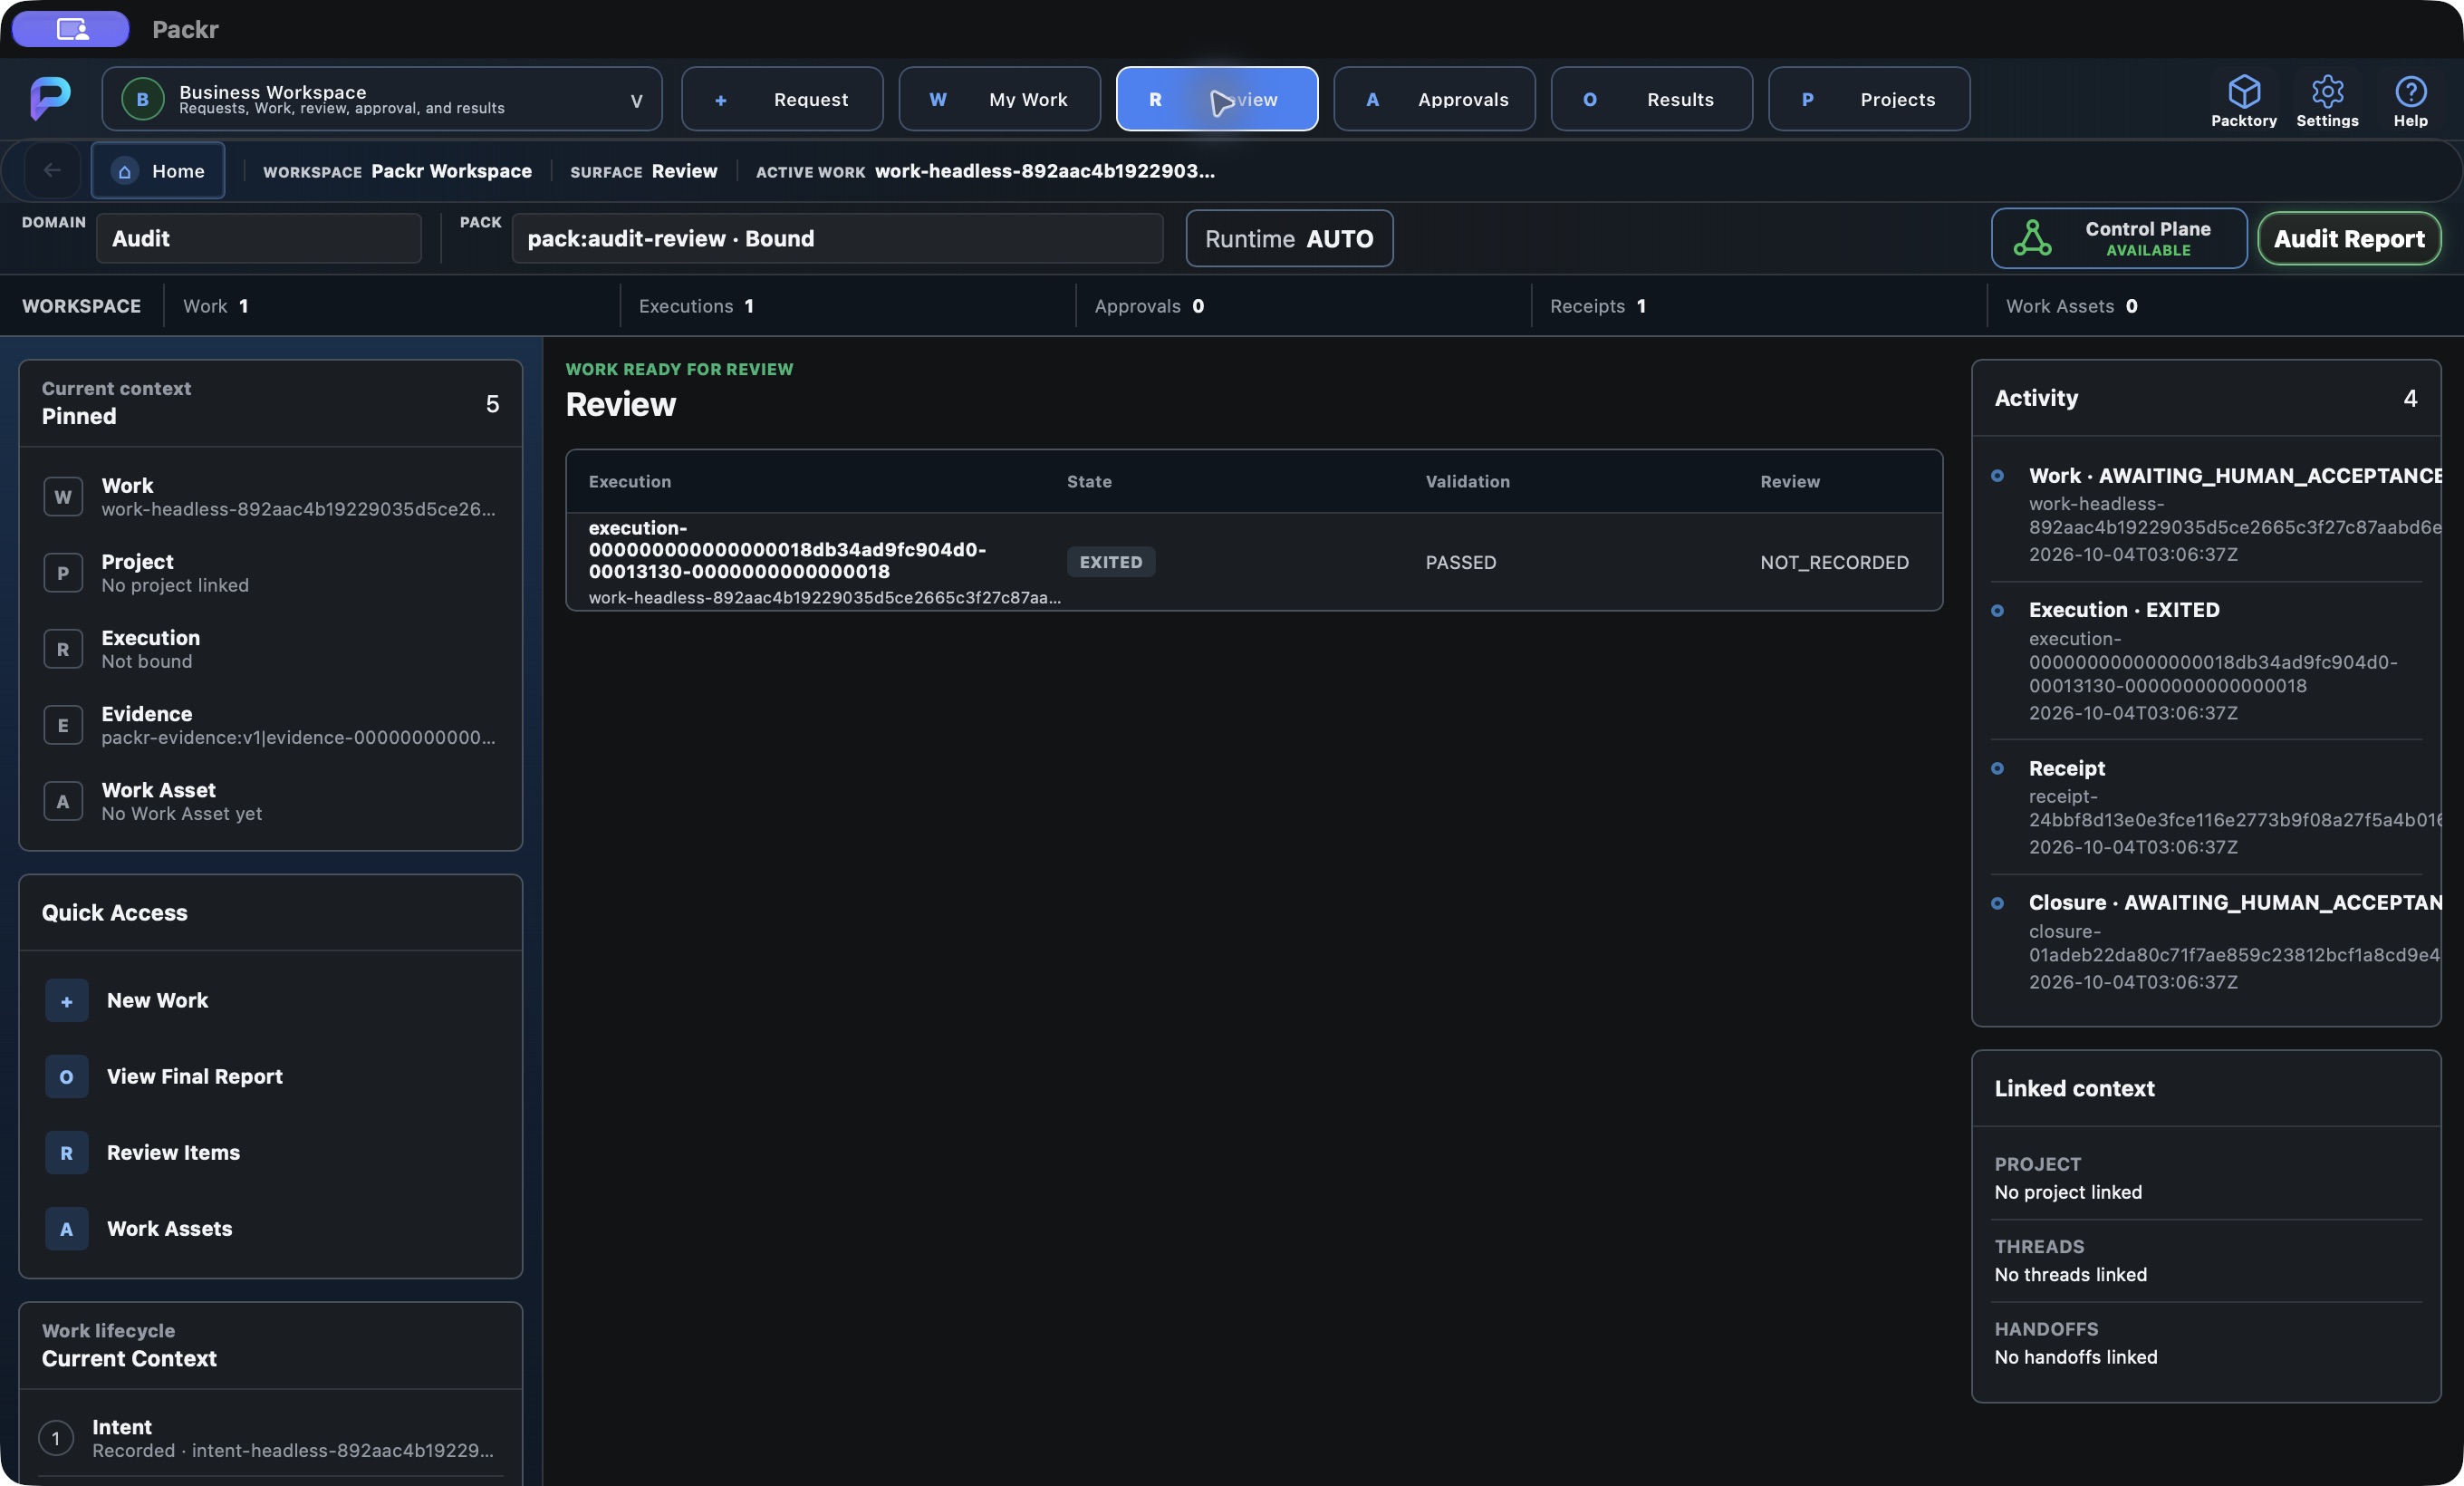Click the R icon beside pinned Execution
Viewport: 2464px width, 1486px height.
[x=63, y=649]
